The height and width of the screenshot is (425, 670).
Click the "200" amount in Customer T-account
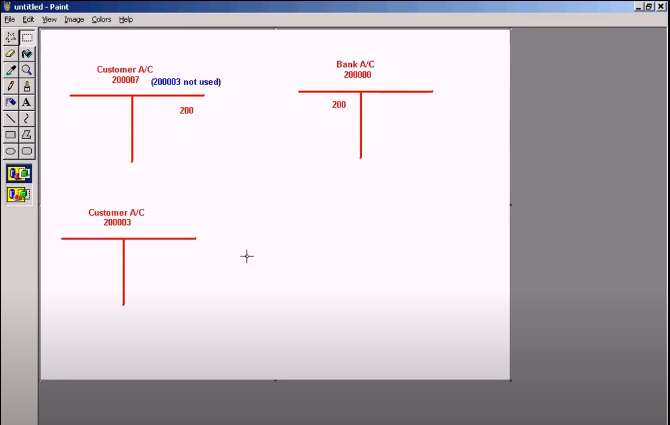(x=186, y=111)
